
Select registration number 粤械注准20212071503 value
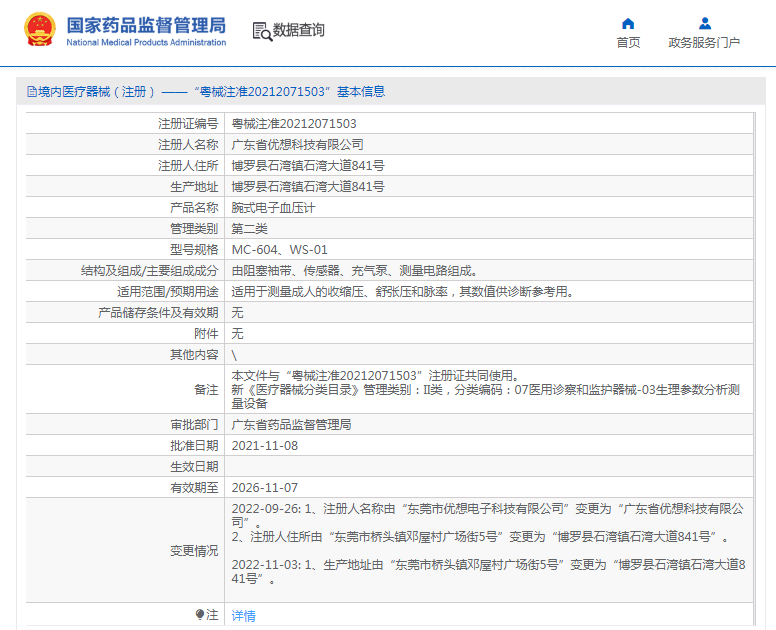click(294, 124)
